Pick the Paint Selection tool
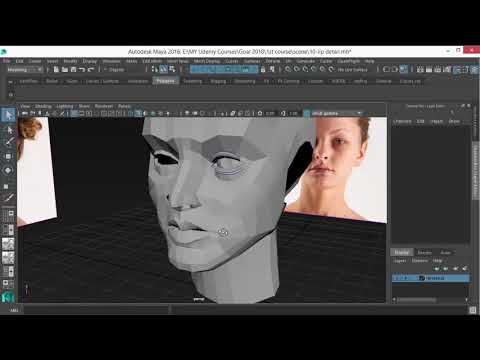 [9, 142]
